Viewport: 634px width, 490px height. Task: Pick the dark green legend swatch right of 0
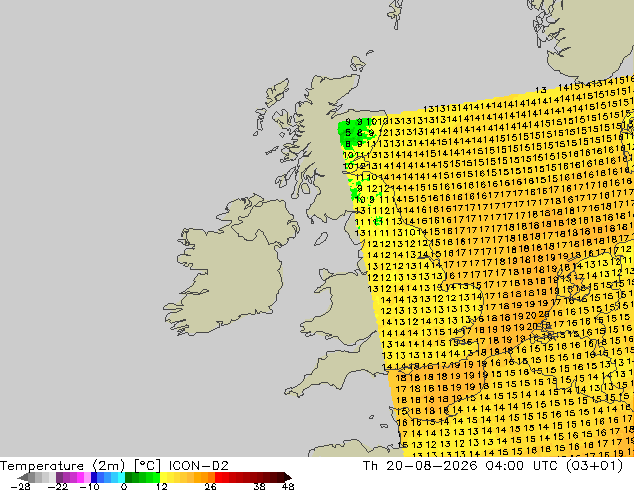tap(128, 477)
